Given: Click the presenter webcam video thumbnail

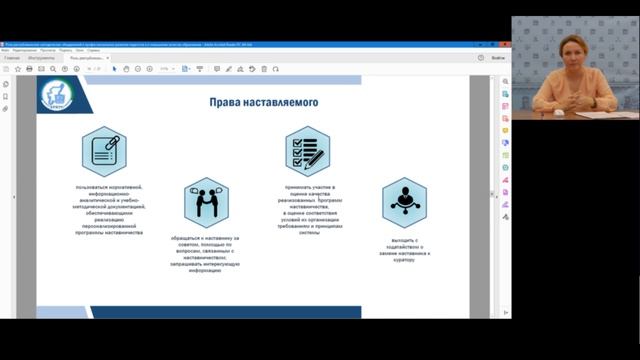Looking at the screenshot, I should click(576, 68).
